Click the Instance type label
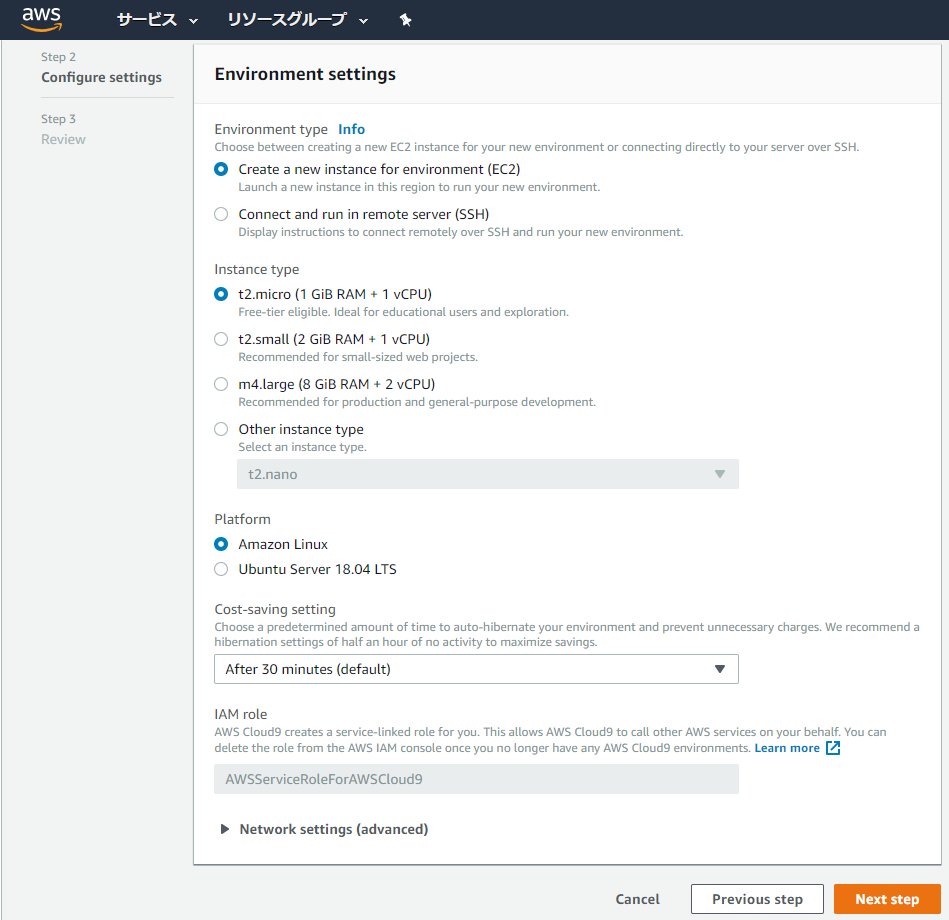 click(257, 269)
